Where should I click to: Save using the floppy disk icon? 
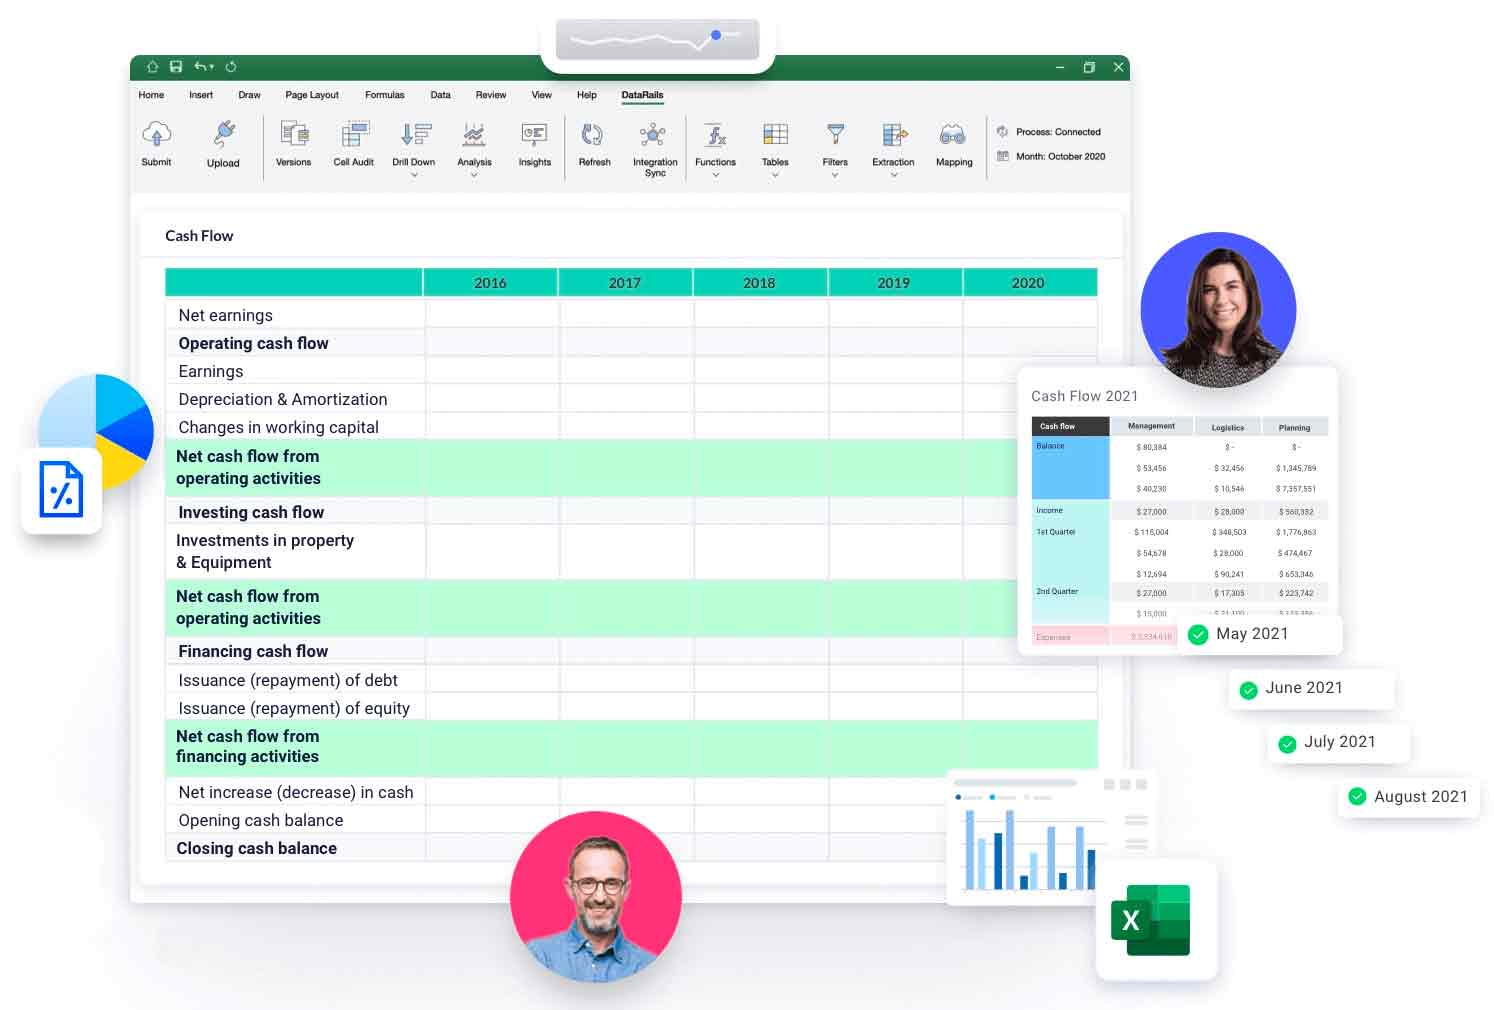[x=176, y=67]
